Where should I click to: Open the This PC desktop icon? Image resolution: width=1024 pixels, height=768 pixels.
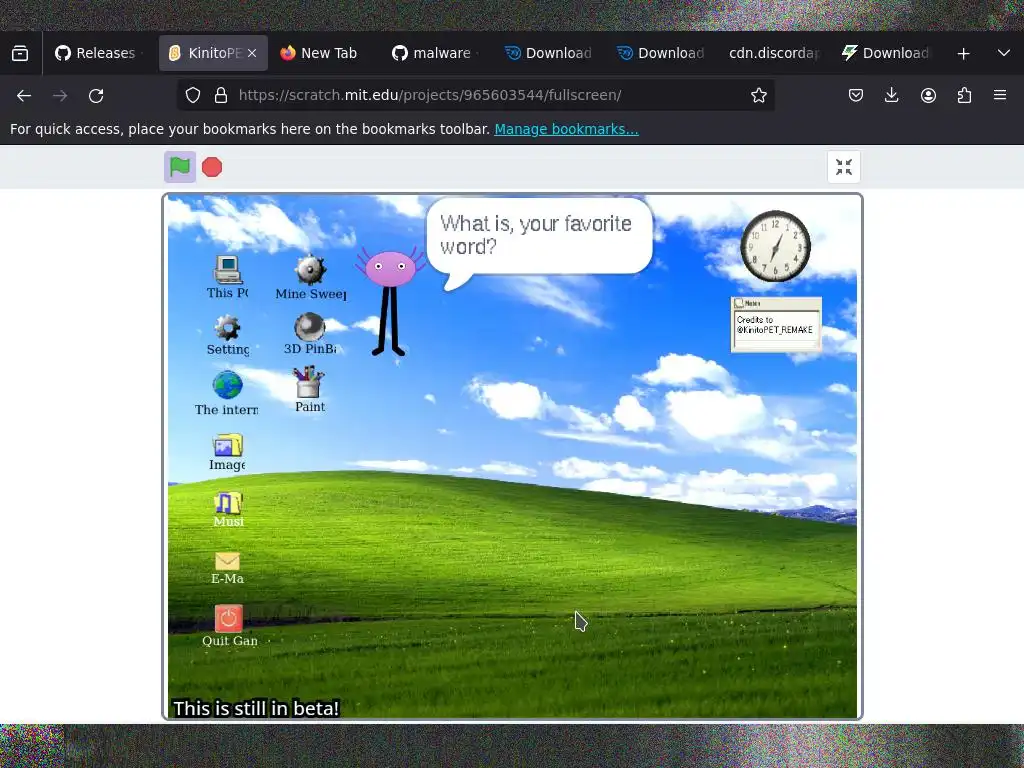coord(227,277)
